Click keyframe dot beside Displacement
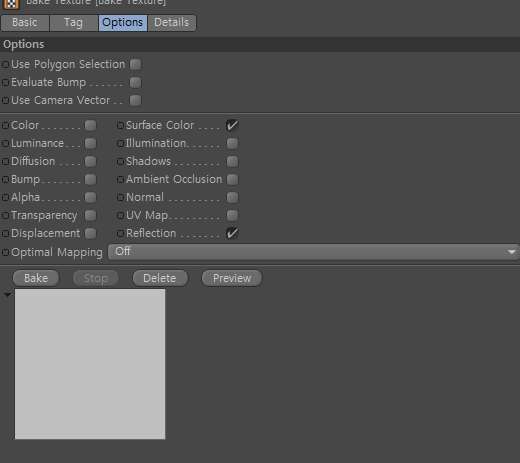Viewport: 520px width, 463px height. tap(5, 233)
